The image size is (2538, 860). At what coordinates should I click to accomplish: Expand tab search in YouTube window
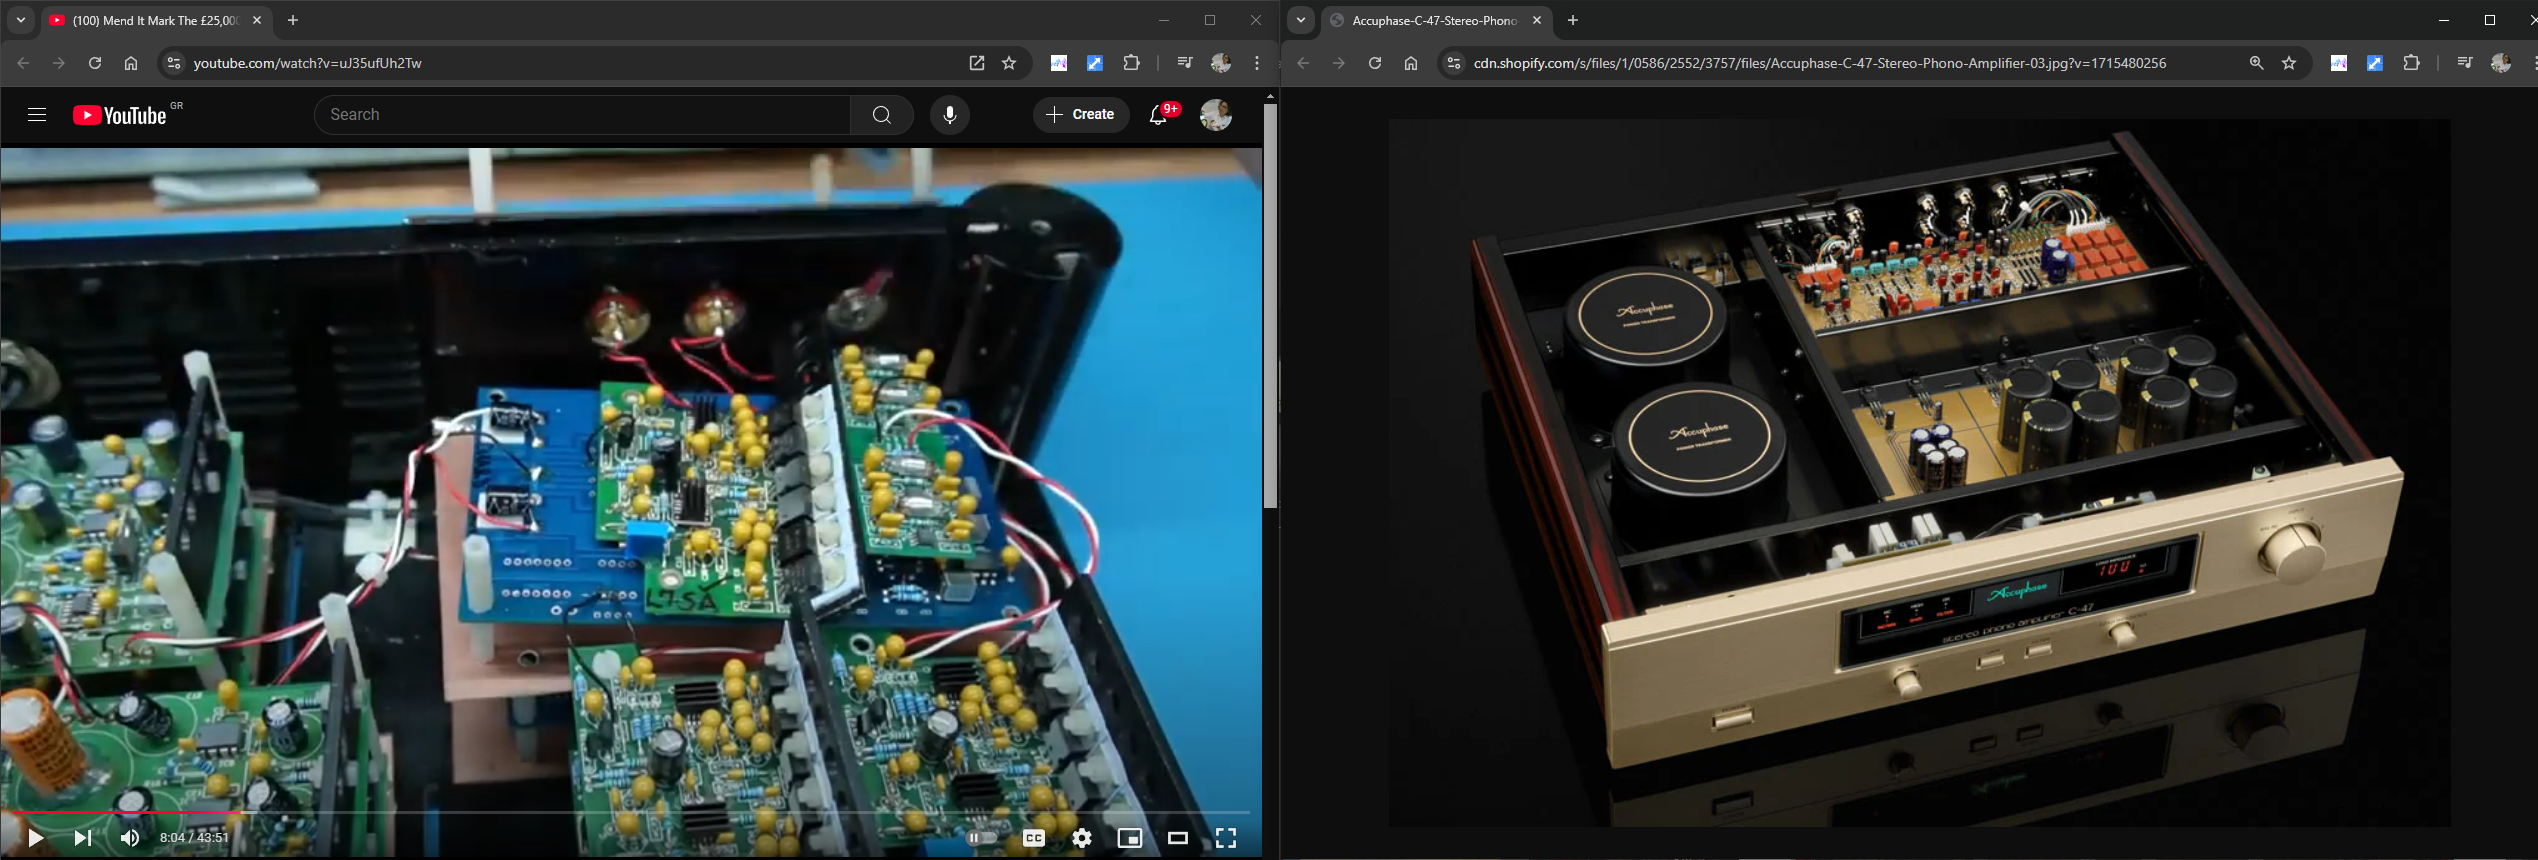click(x=21, y=20)
